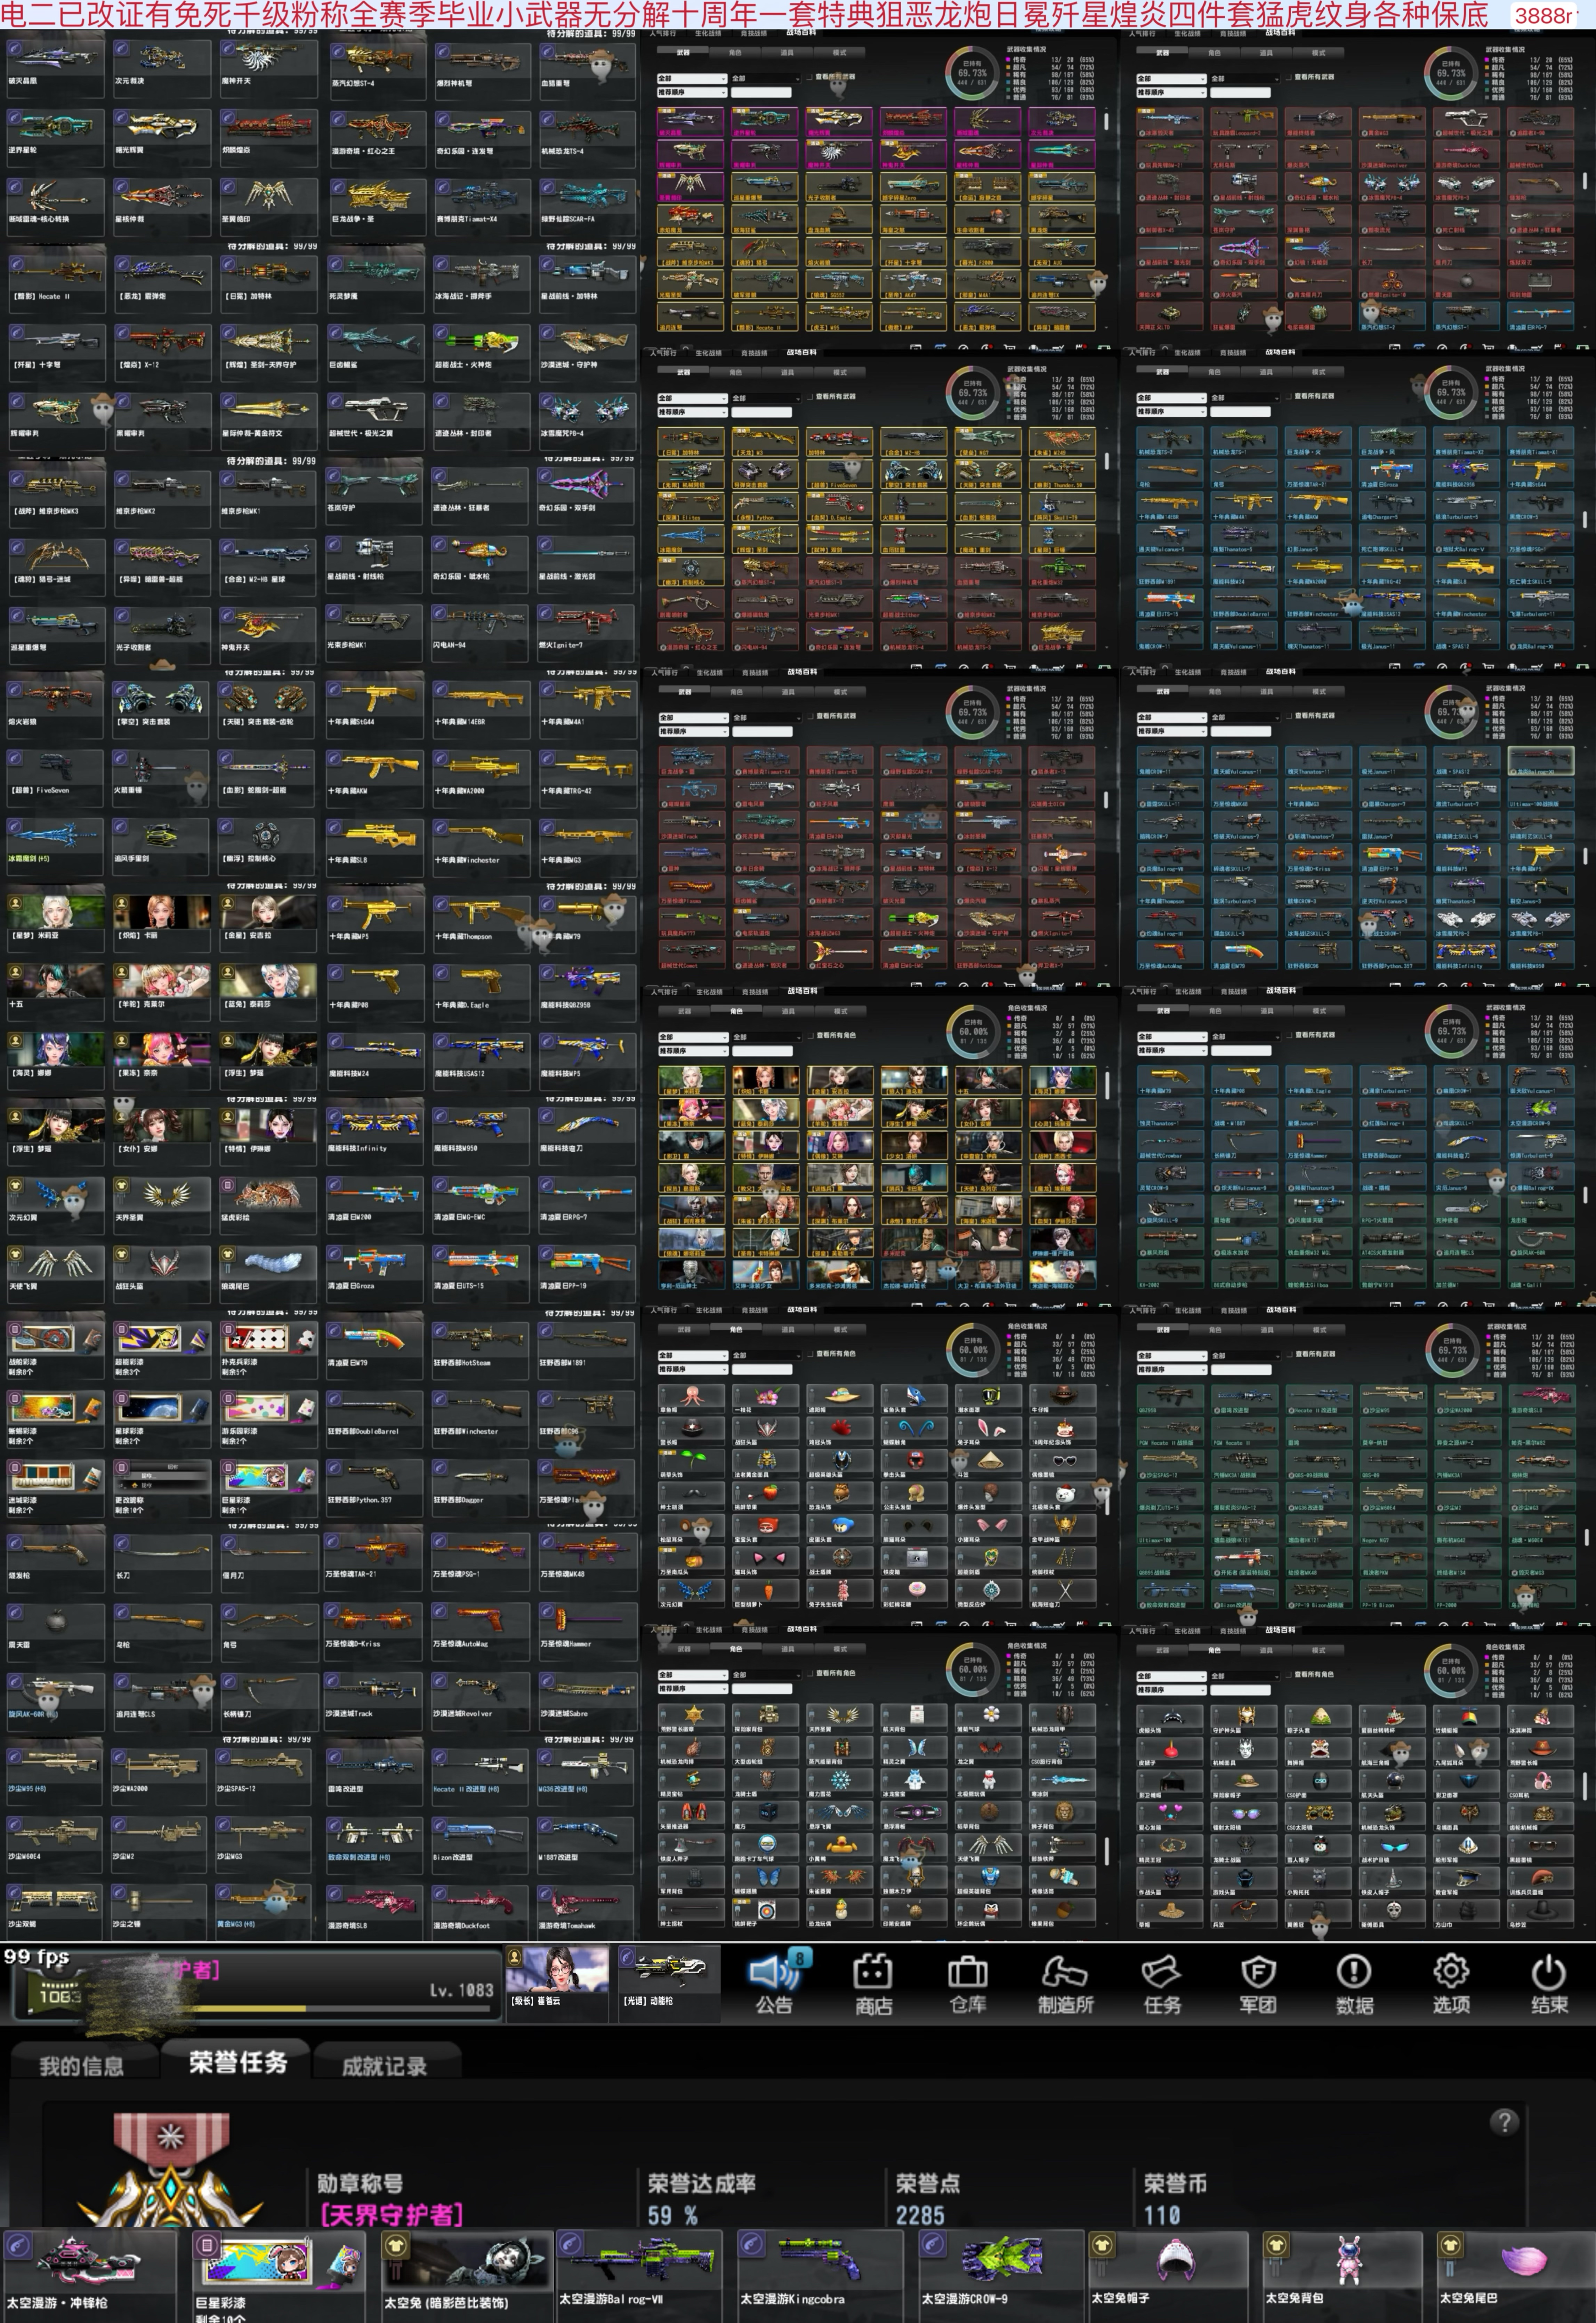
Task: Click the question mark help icon
Action: [1504, 2122]
